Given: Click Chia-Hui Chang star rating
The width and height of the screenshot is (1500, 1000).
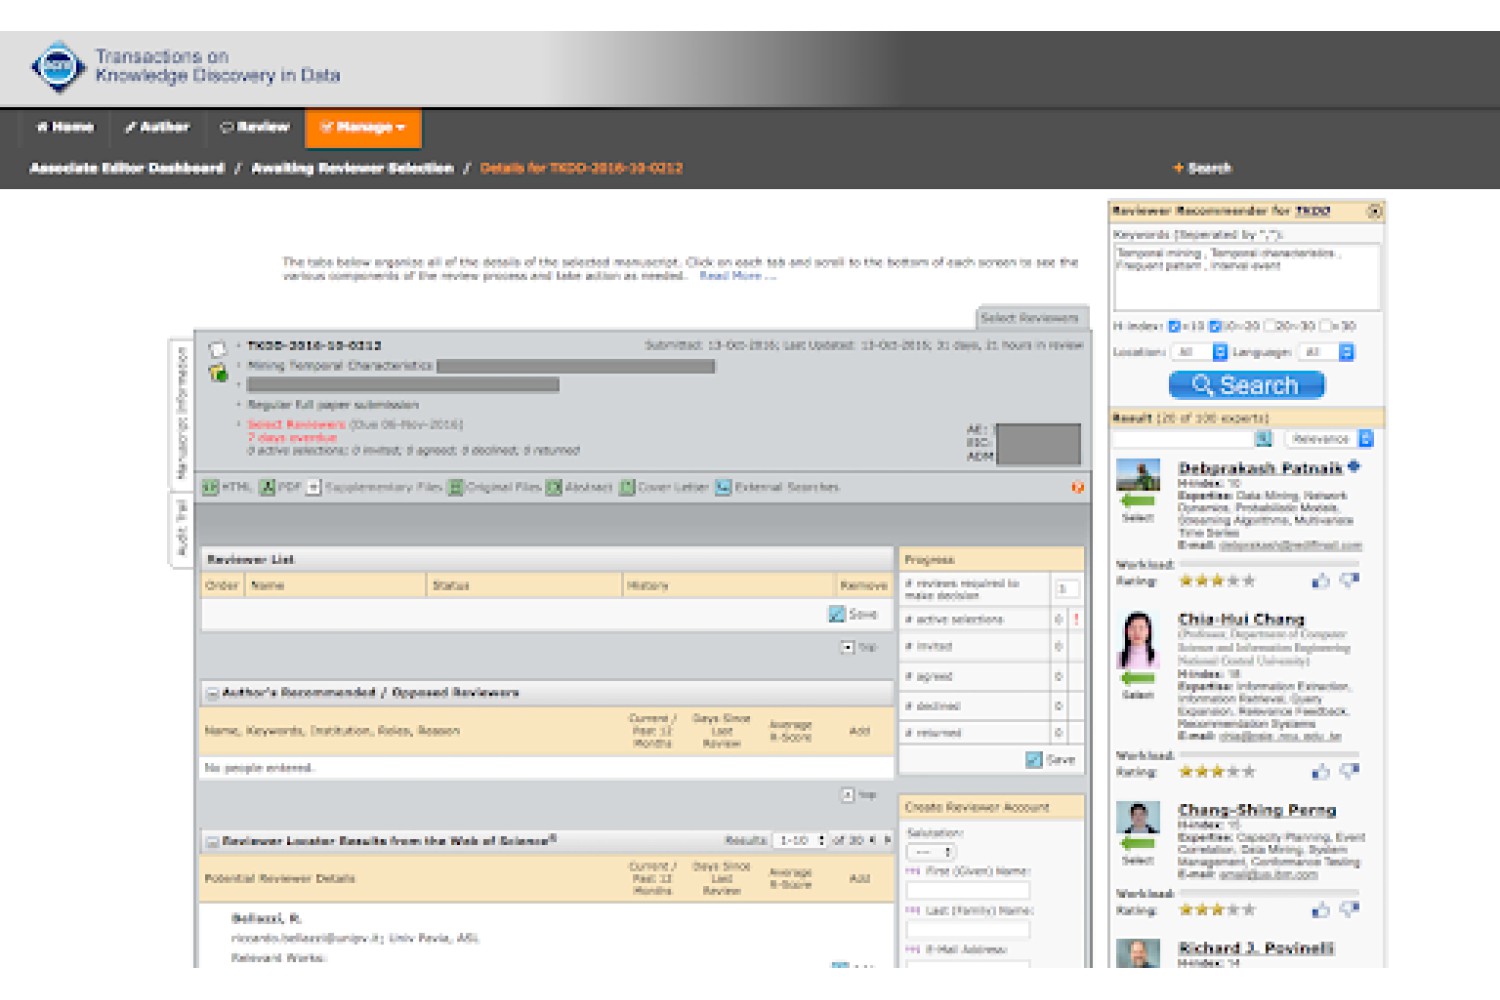Looking at the screenshot, I should [x=1217, y=771].
